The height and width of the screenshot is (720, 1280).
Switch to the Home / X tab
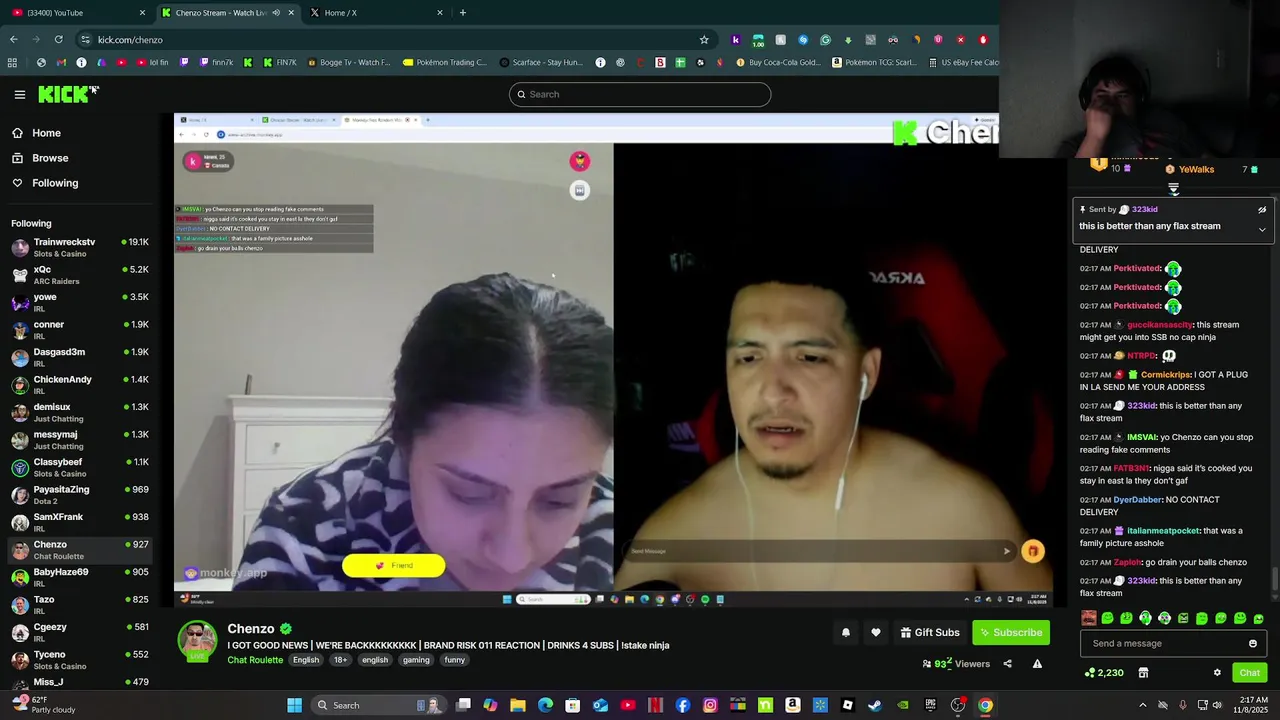click(376, 13)
